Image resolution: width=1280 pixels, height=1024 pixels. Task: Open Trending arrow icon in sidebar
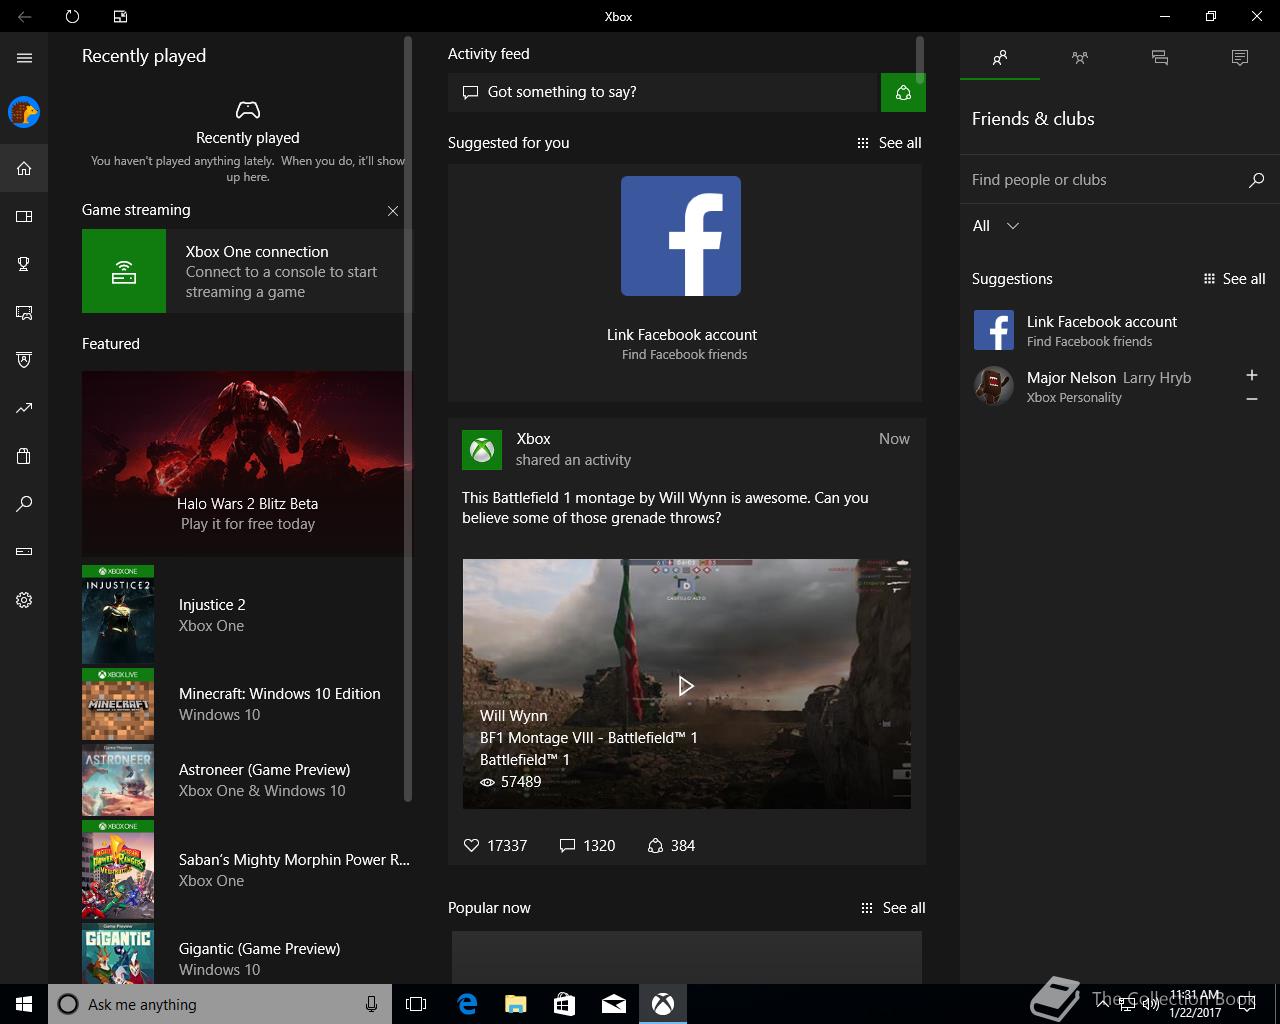[24, 408]
